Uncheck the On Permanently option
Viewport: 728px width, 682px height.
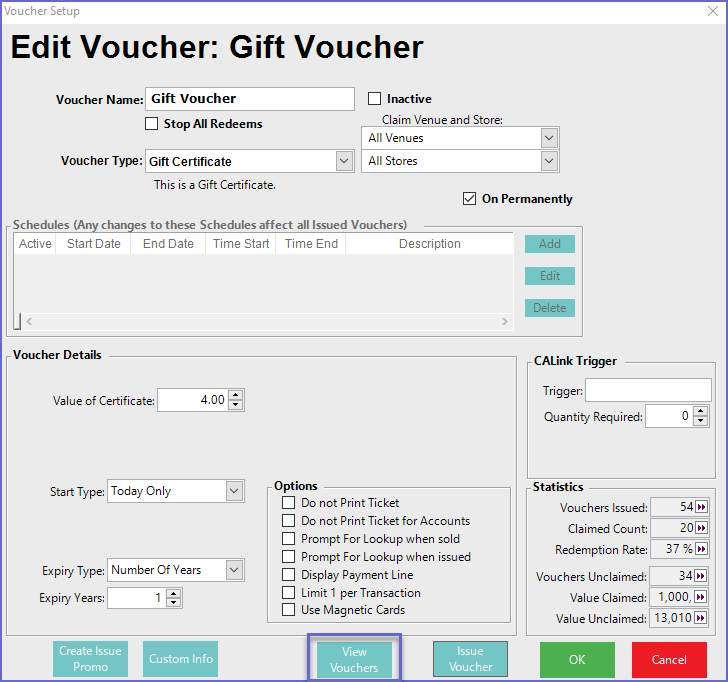[x=470, y=199]
